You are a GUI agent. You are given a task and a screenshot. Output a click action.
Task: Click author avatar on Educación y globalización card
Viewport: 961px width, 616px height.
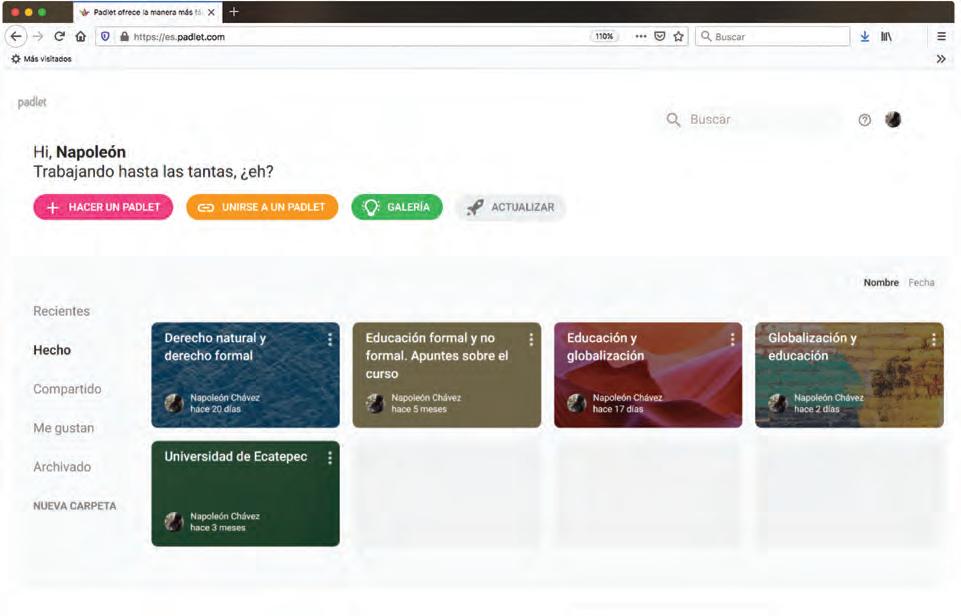(576, 403)
